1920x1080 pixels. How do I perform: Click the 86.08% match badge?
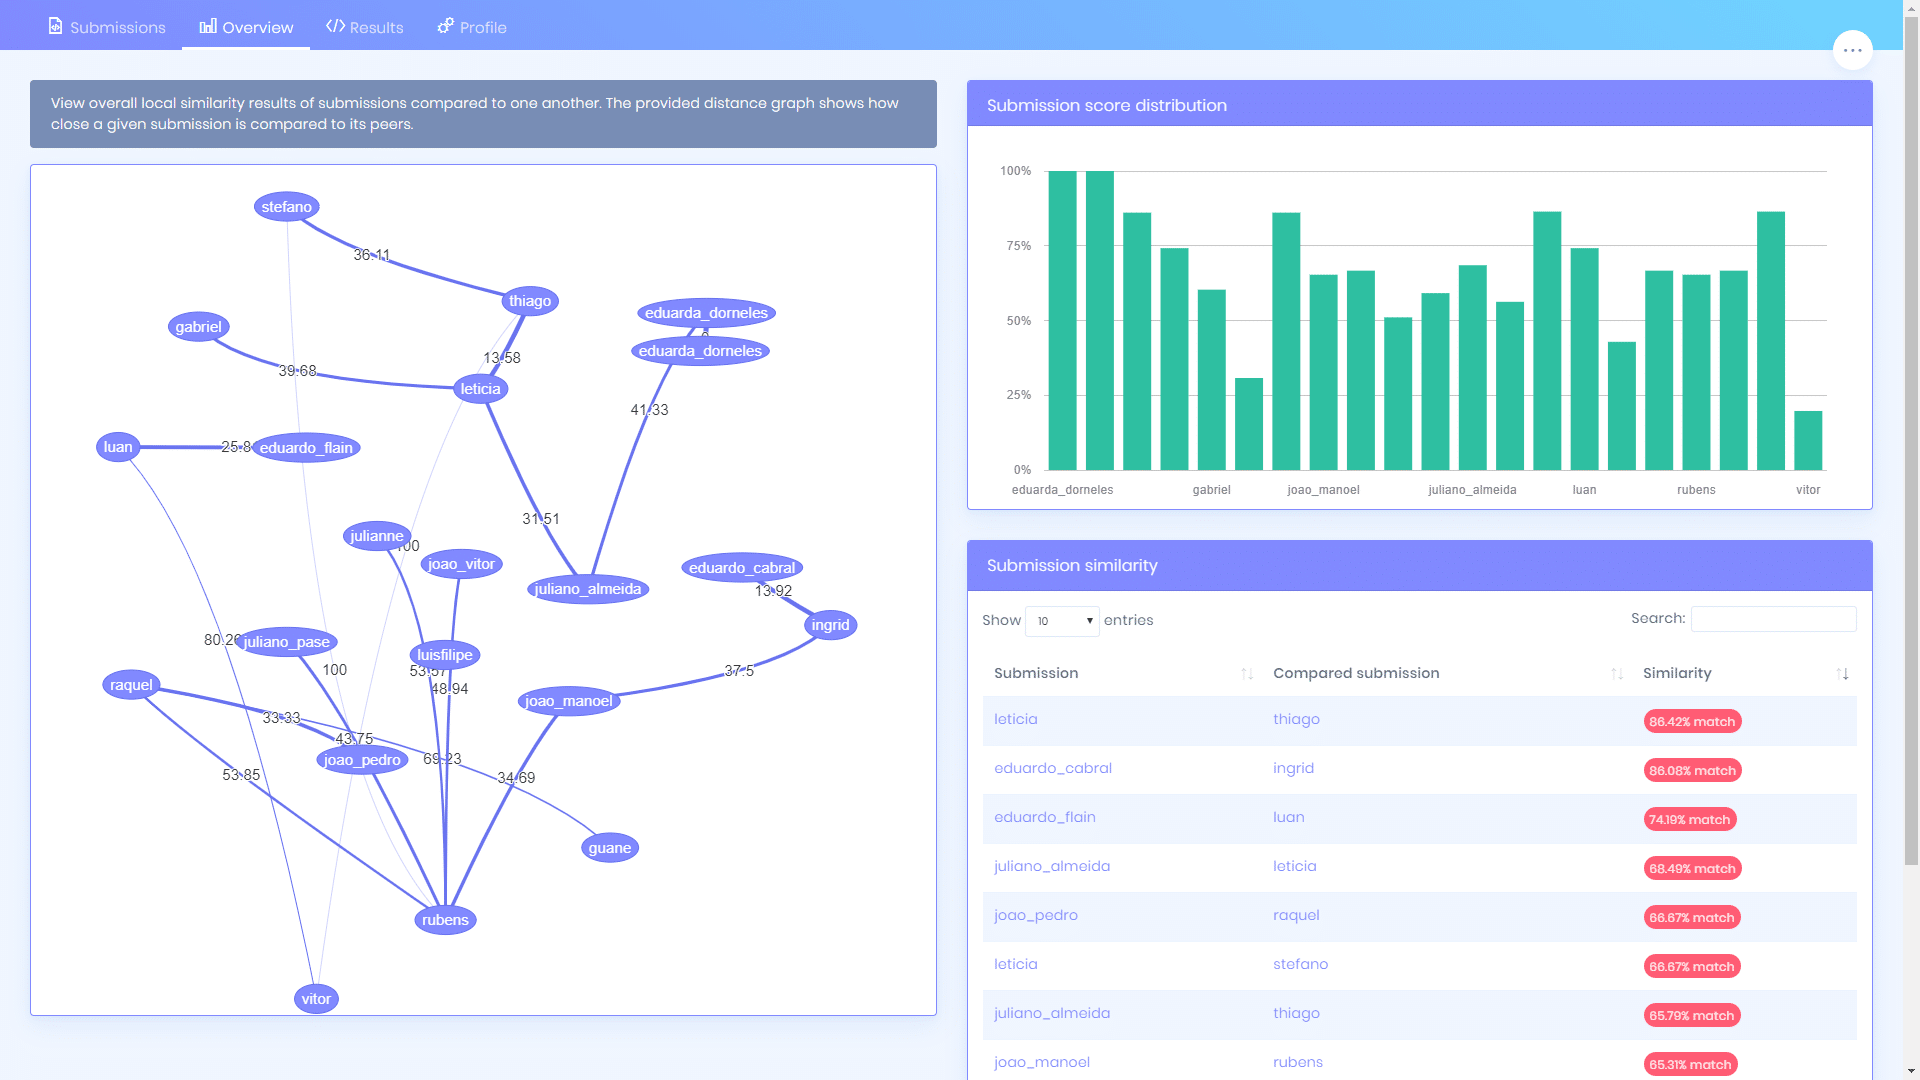click(1692, 769)
